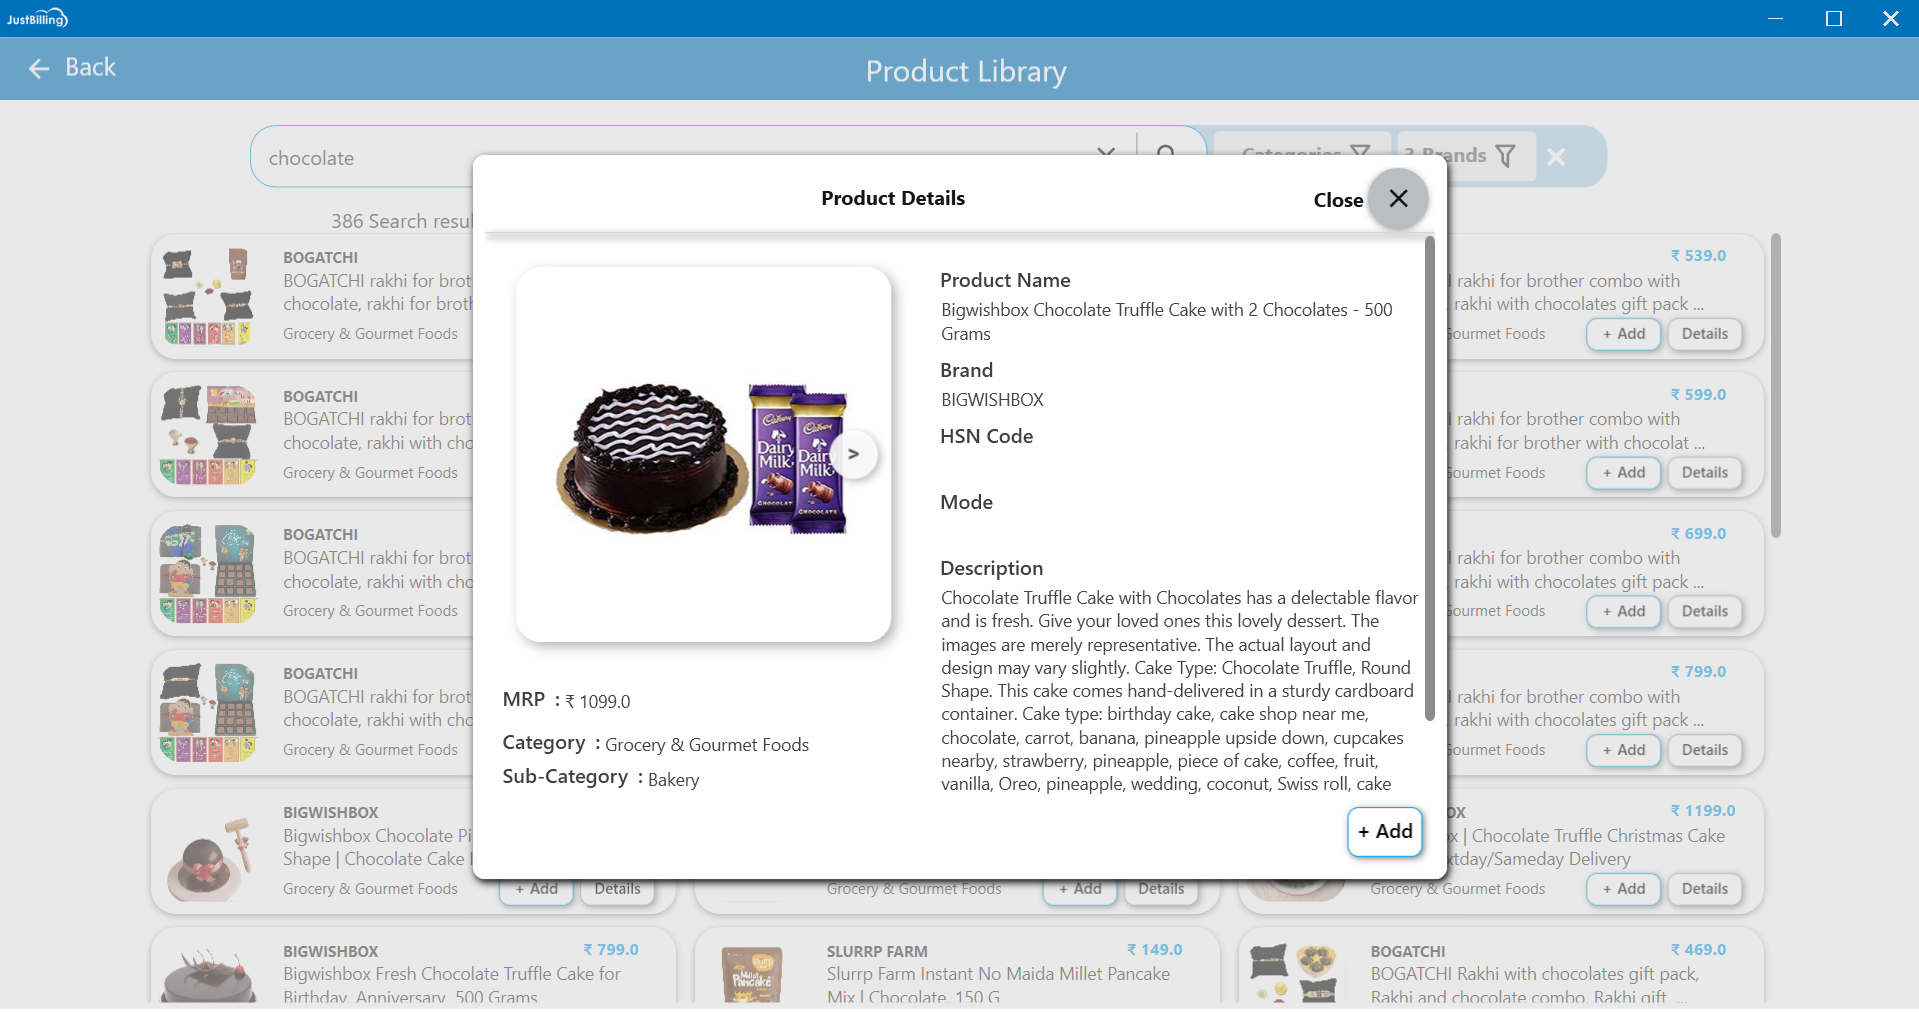This screenshot has height=1012, width=1919.
Task: Close the Product Details dialog
Action: click(1398, 199)
